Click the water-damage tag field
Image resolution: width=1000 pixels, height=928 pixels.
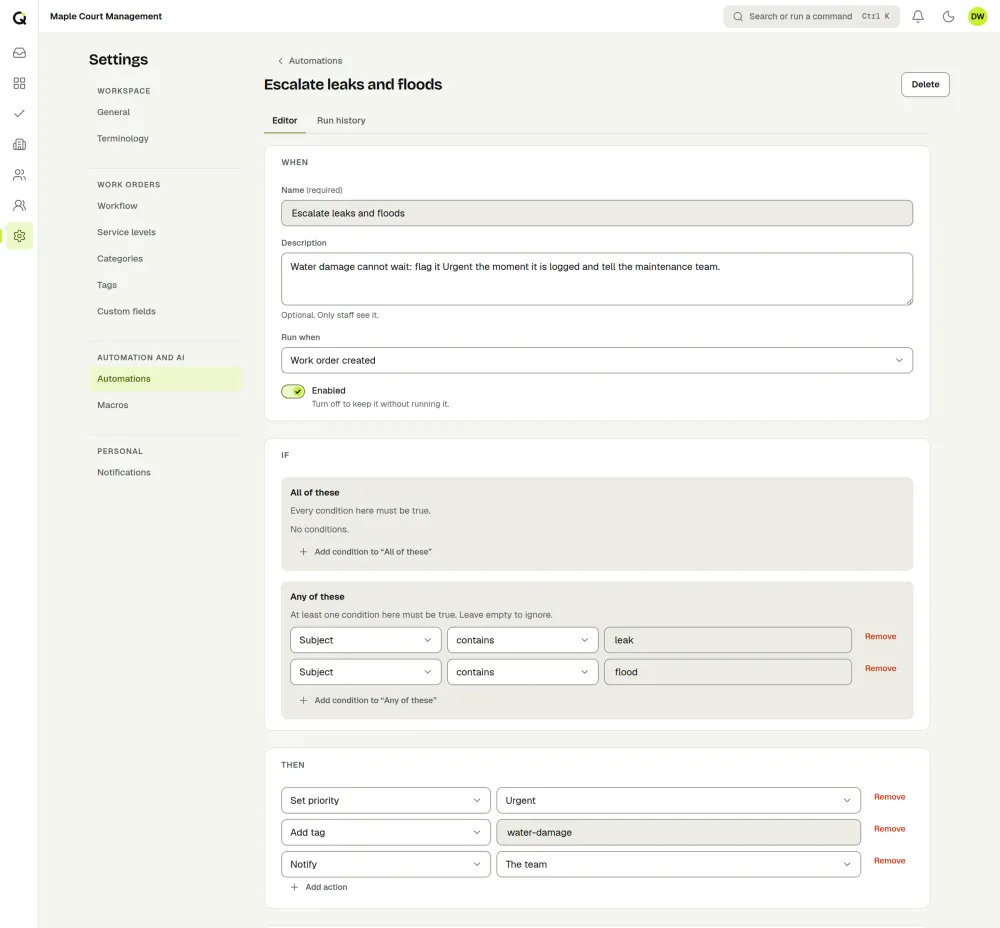click(x=679, y=832)
